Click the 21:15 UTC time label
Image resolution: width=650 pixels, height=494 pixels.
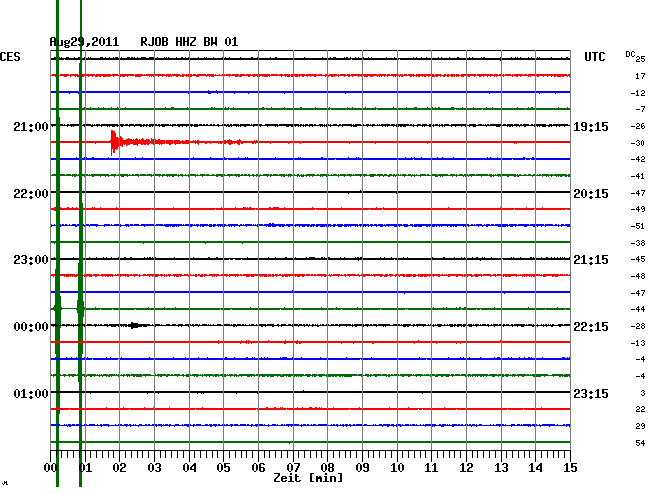click(591, 260)
